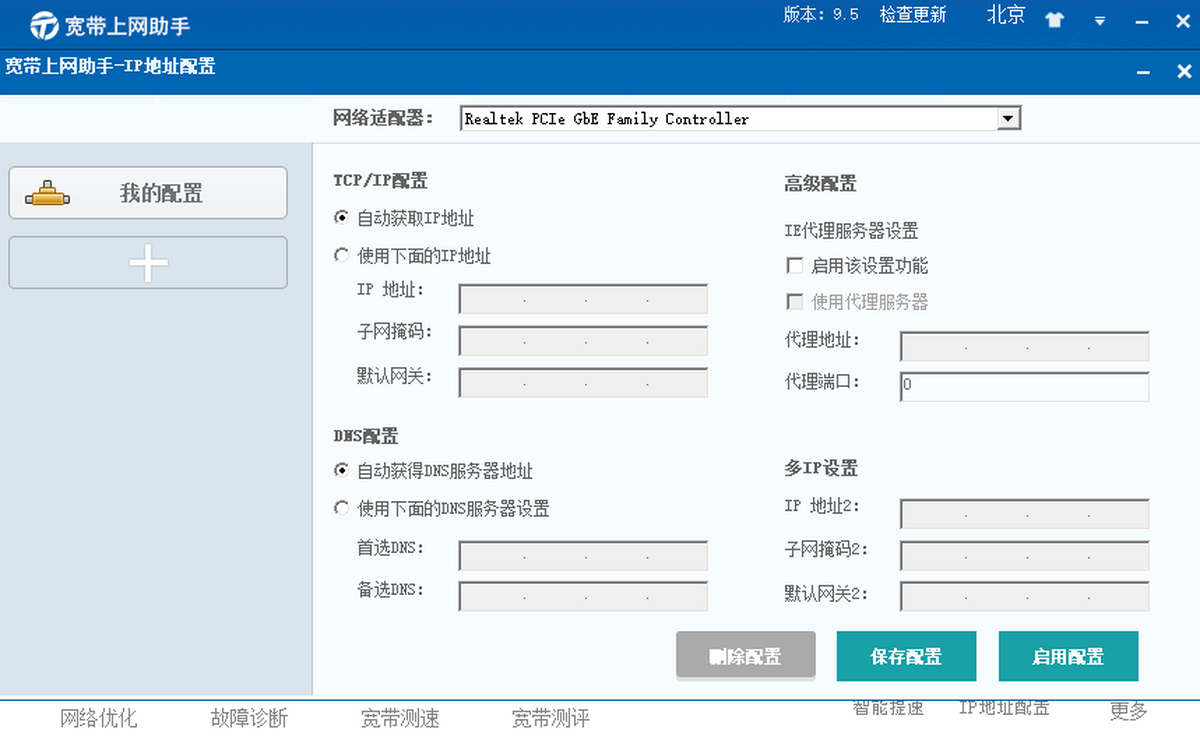Toggle 使用代理服务器 checkbox
1200x747 pixels.
(795, 301)
